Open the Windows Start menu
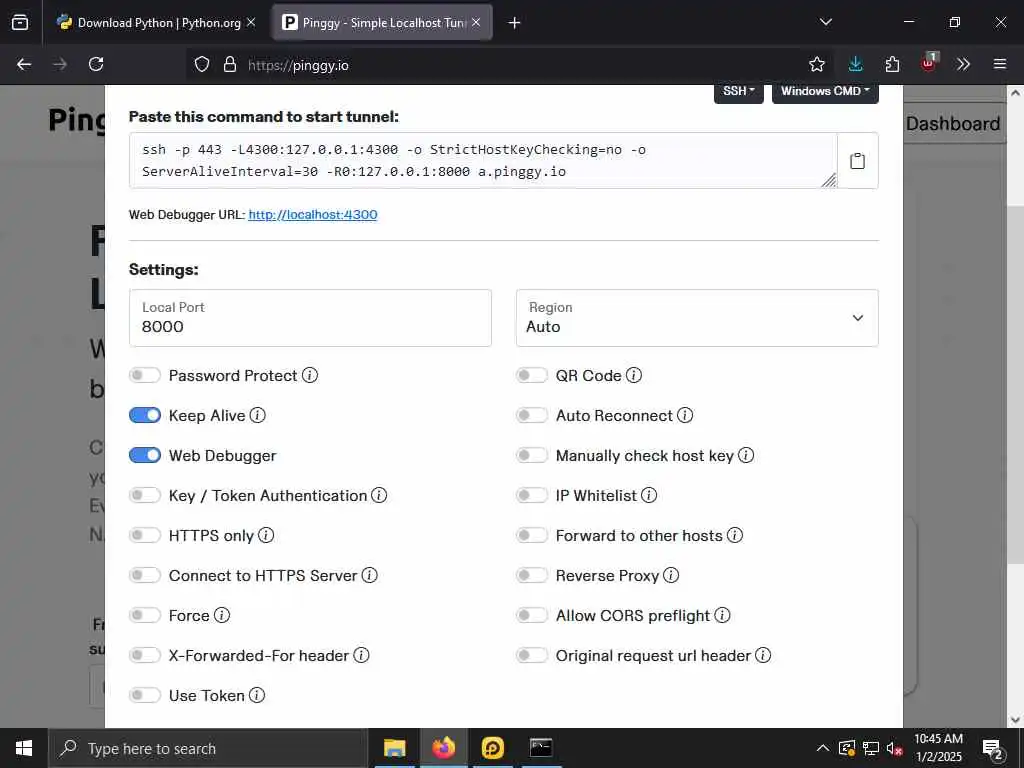Viewport: 1024px width, 768px height. click(x=24, y=748)
